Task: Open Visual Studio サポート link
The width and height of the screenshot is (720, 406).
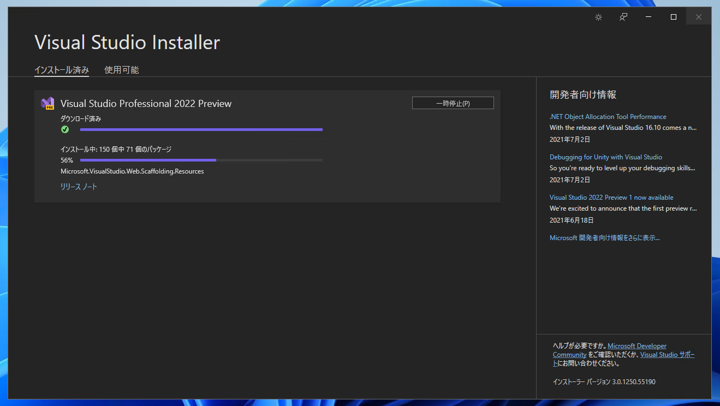Action: [667, 355]
